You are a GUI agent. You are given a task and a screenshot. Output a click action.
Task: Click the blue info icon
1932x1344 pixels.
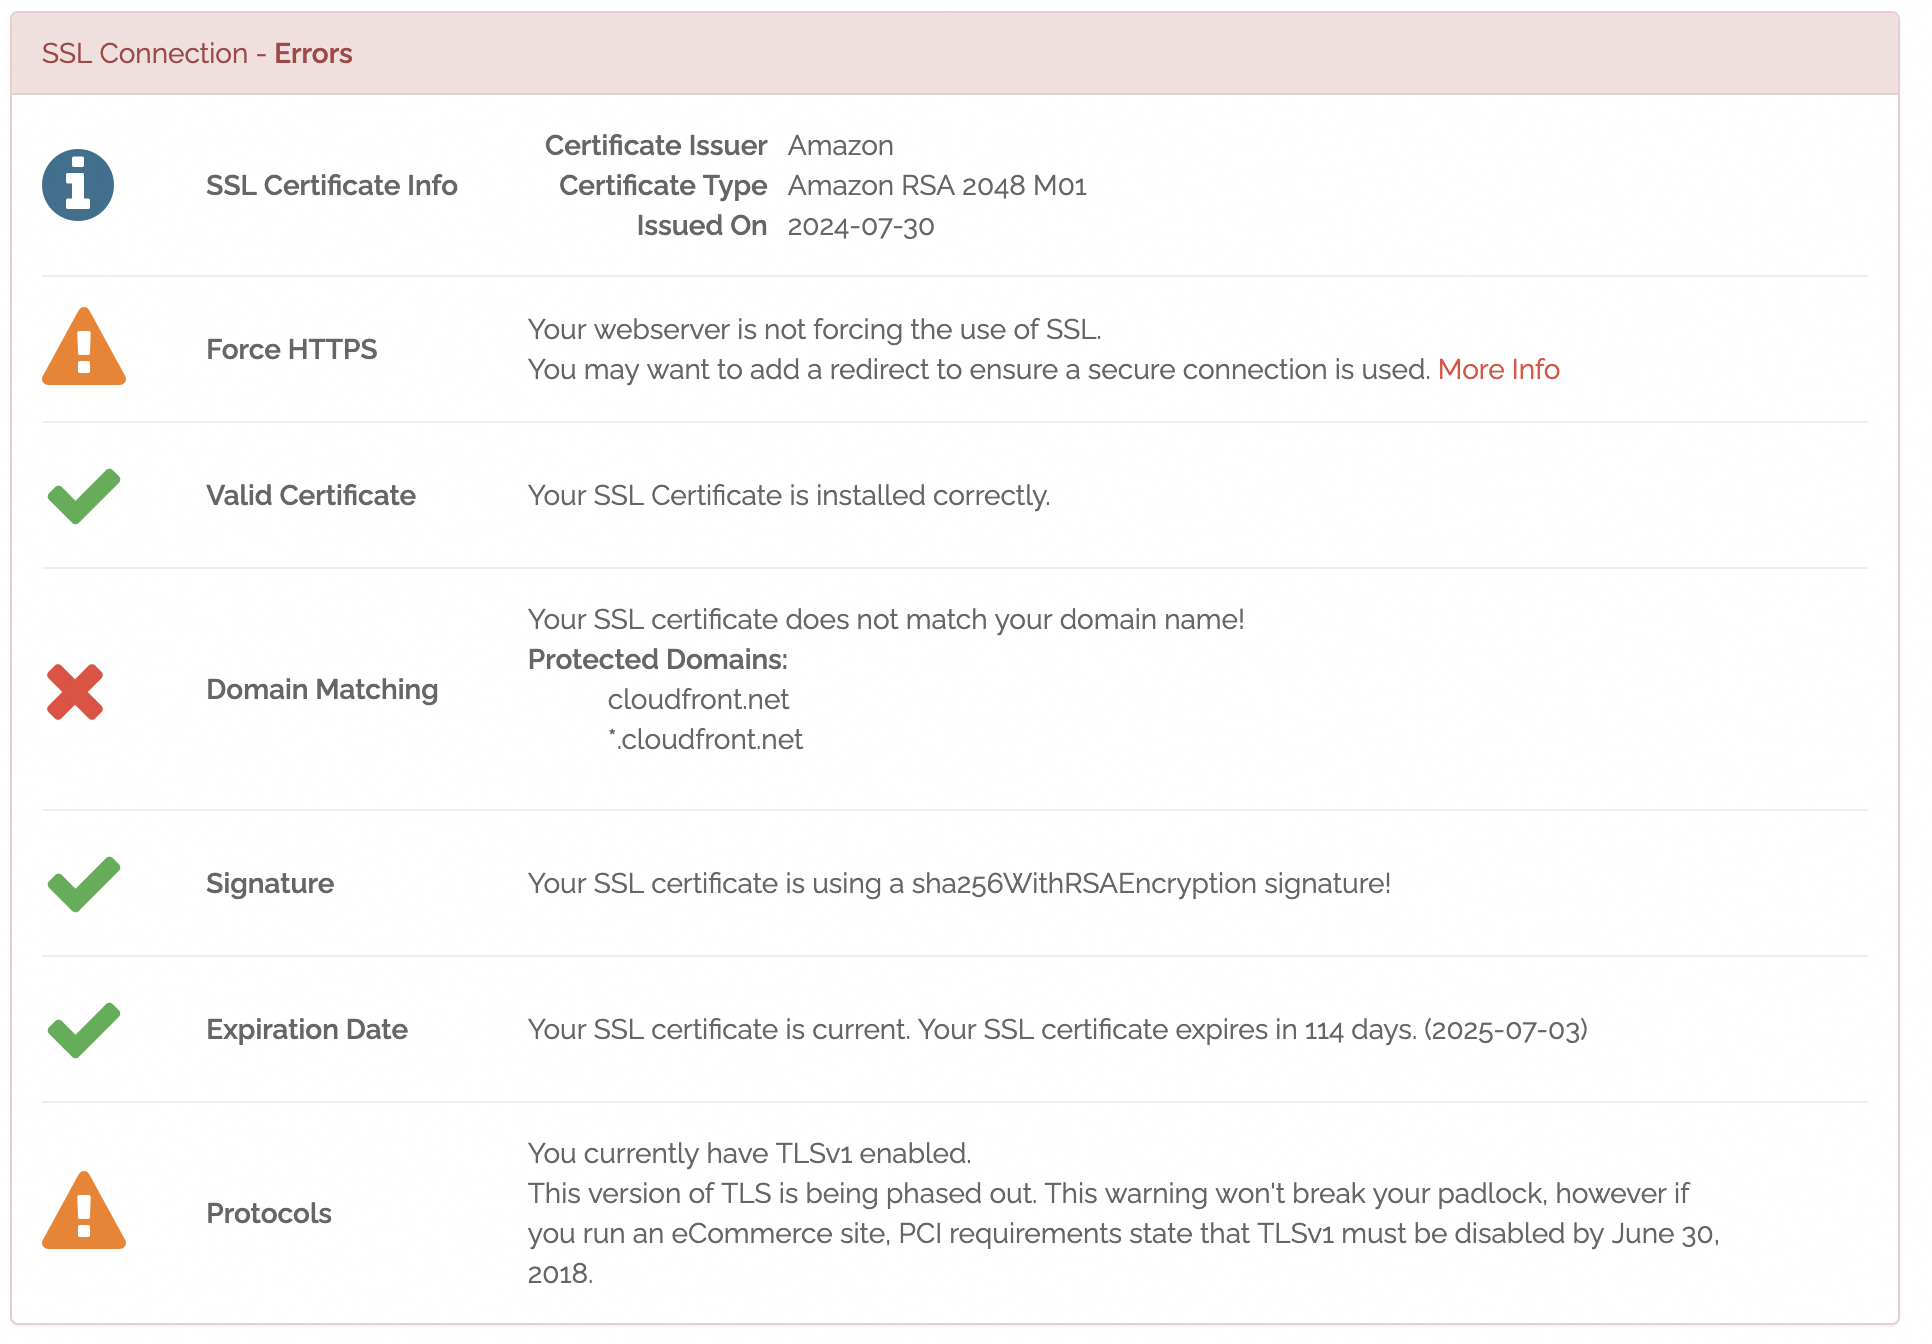[78, 185]
